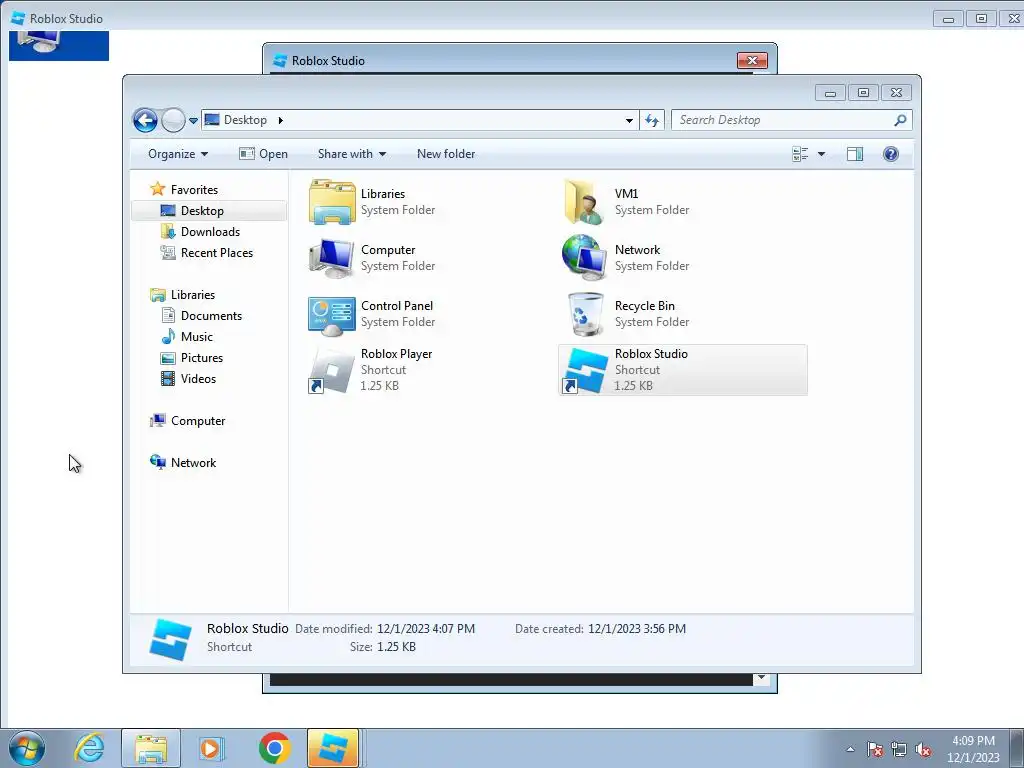The height and width of the screenshot is (768, 1024).
Task: Toggle the preview pane button
Action: tap(855, 154)
